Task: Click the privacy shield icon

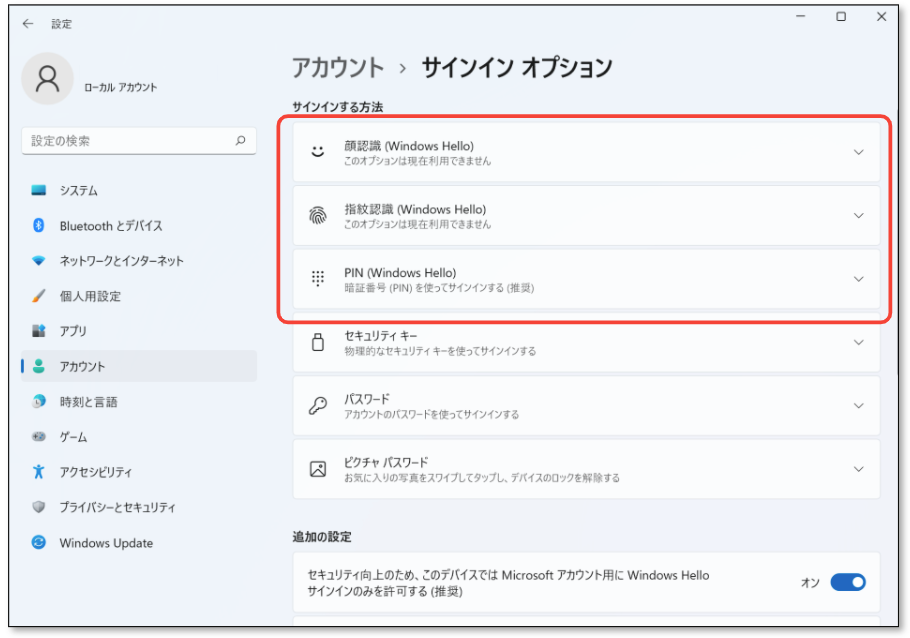Action: 39,507
